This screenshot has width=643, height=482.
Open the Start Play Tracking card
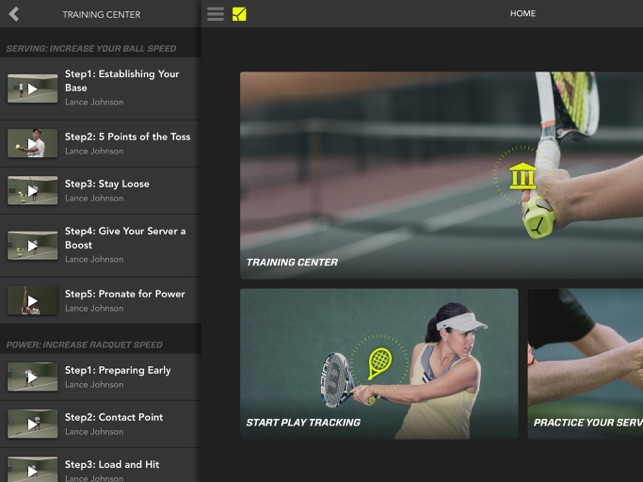click(x=379, y=364)
